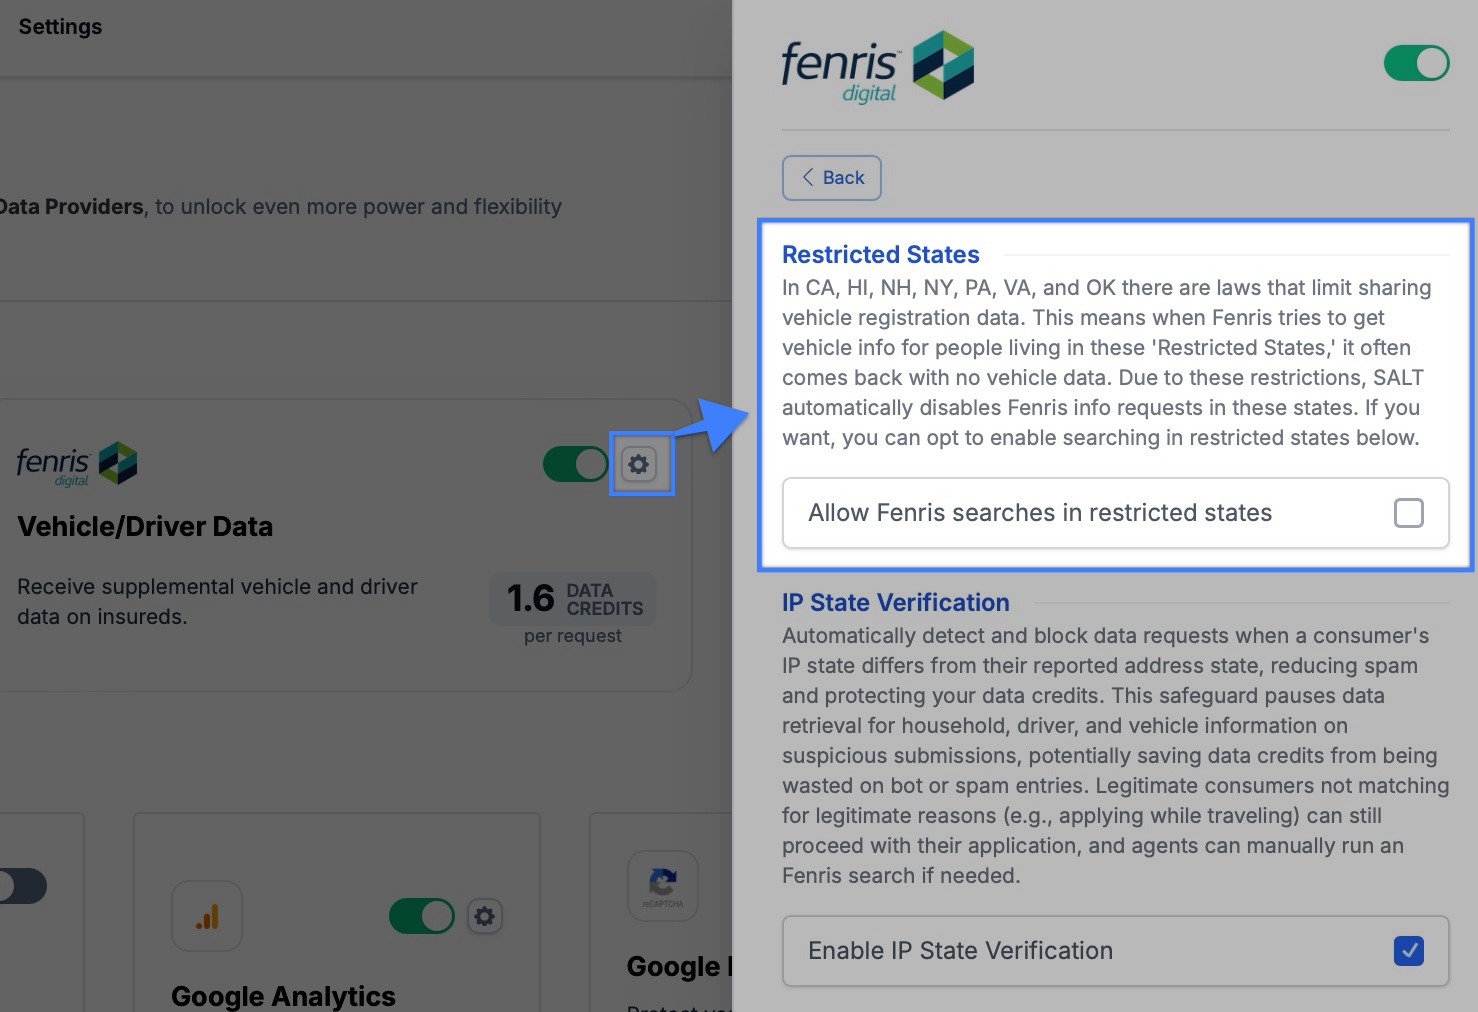
Task: Click the IP State Verification heading
Action: coord(896,603)
